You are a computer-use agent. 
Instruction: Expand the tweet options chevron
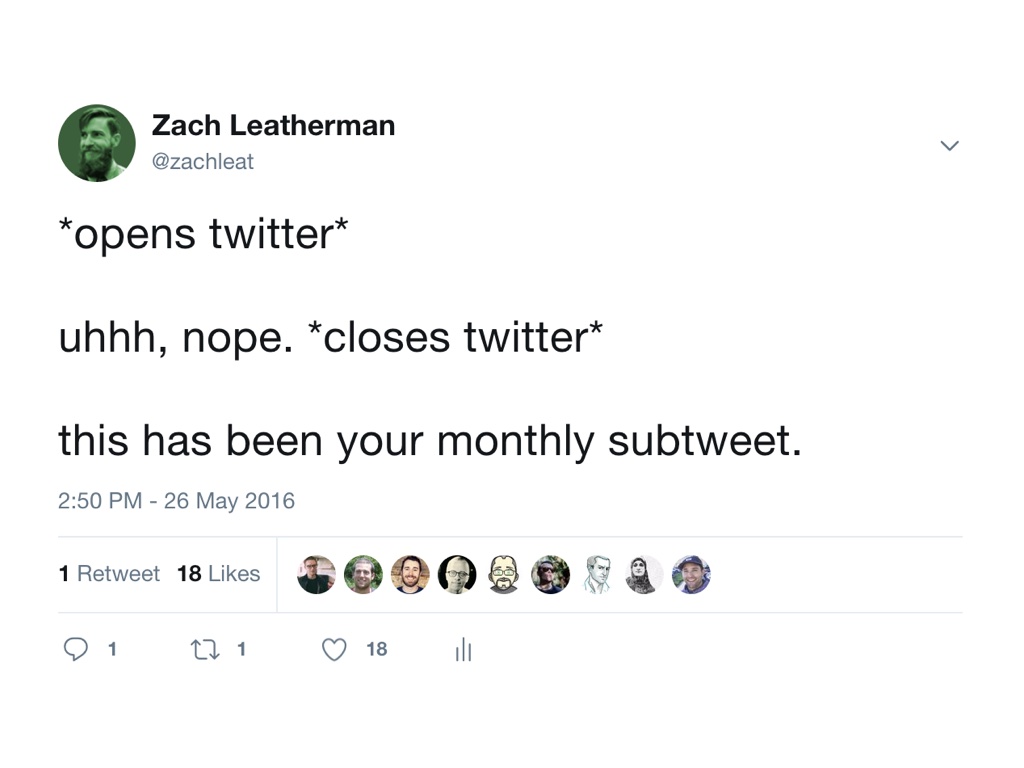pyautogui.click(x=949, y=146)
